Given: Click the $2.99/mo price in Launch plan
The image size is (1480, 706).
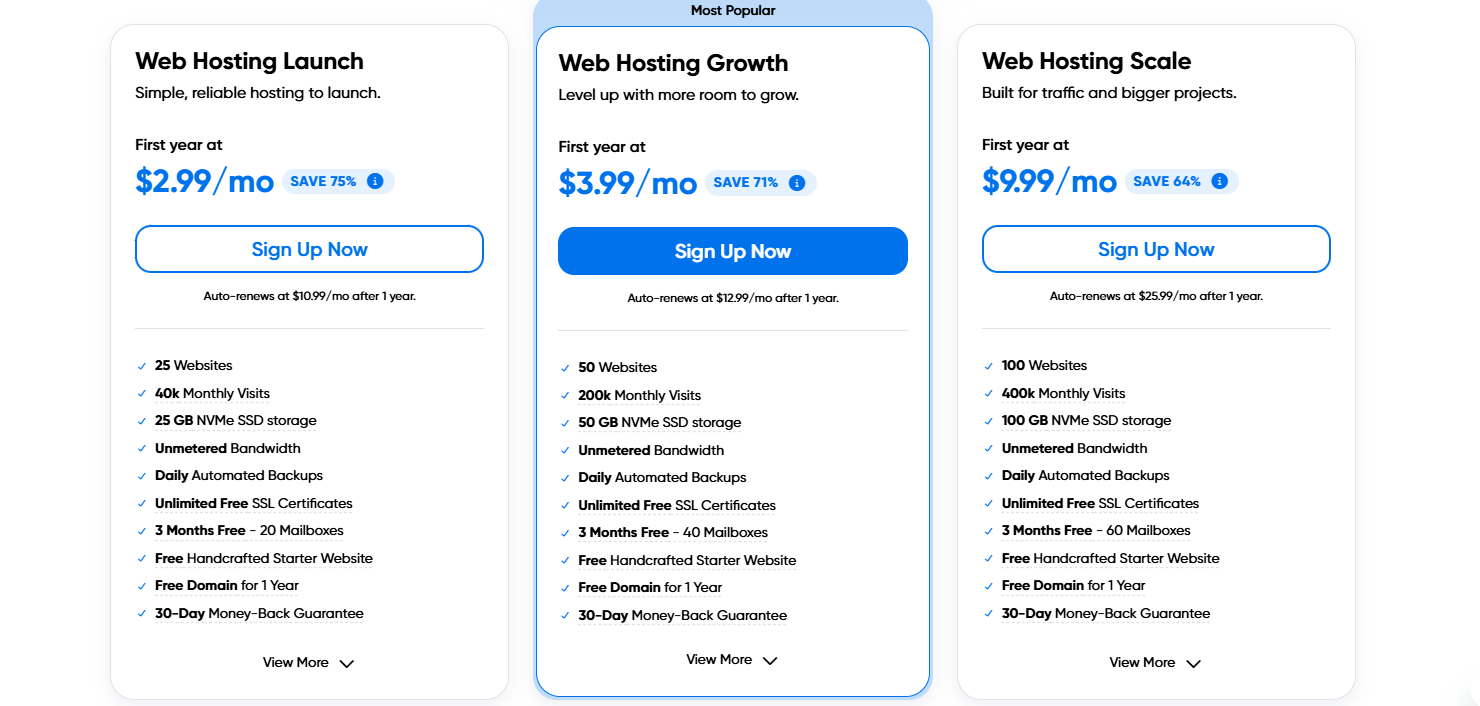Looking at the screenshot, I should coord(205,181).
